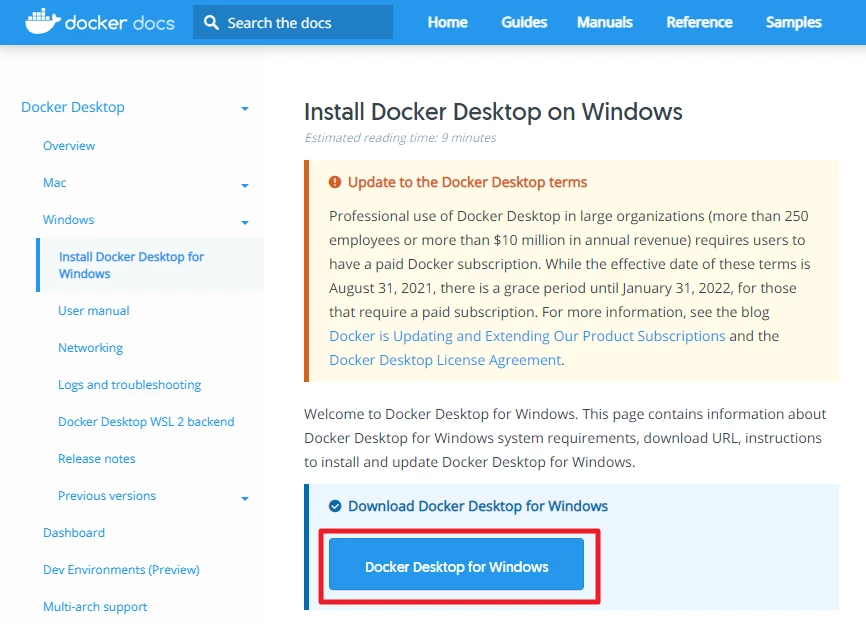Open Logs and troubleshooting page
The image size is (866, 624).
point(129,385)
